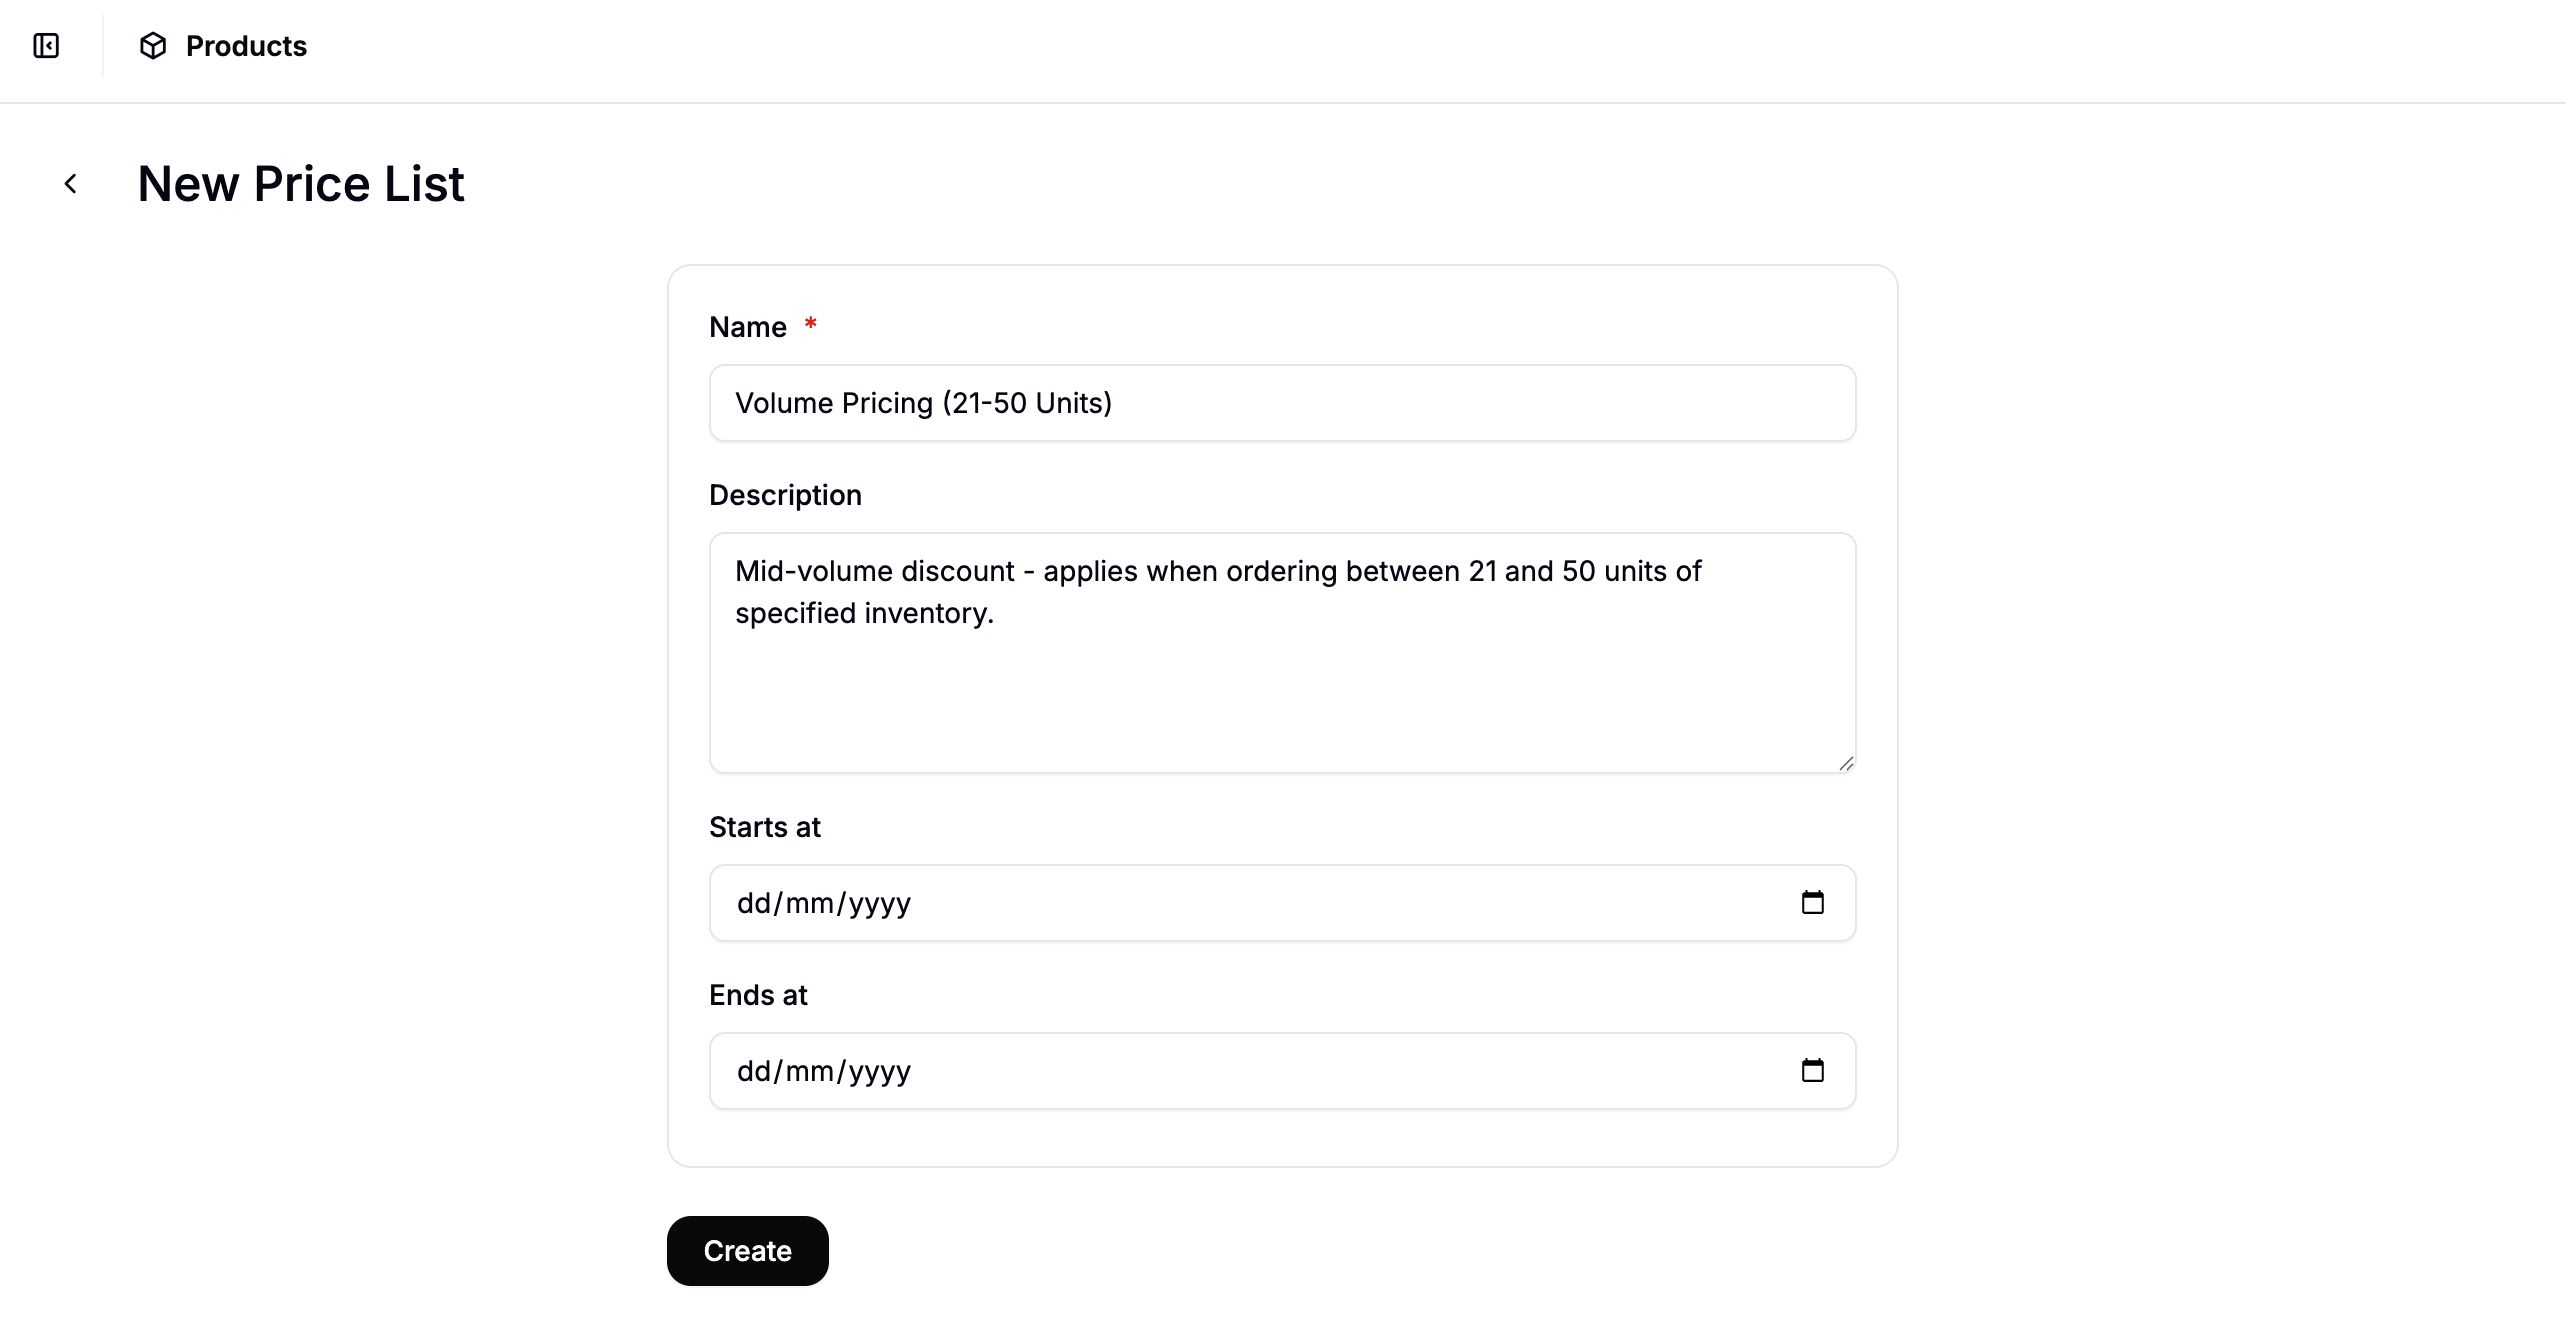Click the calendar icon in Ends at field

pos(1813,1070)
